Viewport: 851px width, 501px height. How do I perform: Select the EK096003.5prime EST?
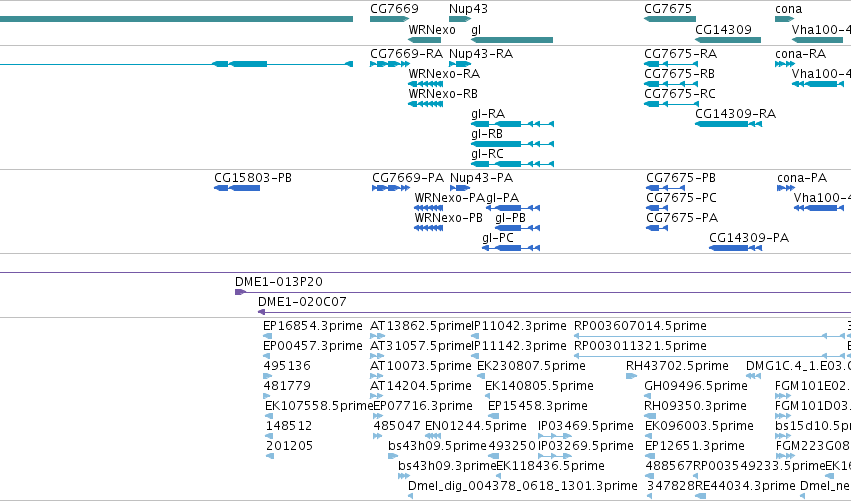[651, 436]
